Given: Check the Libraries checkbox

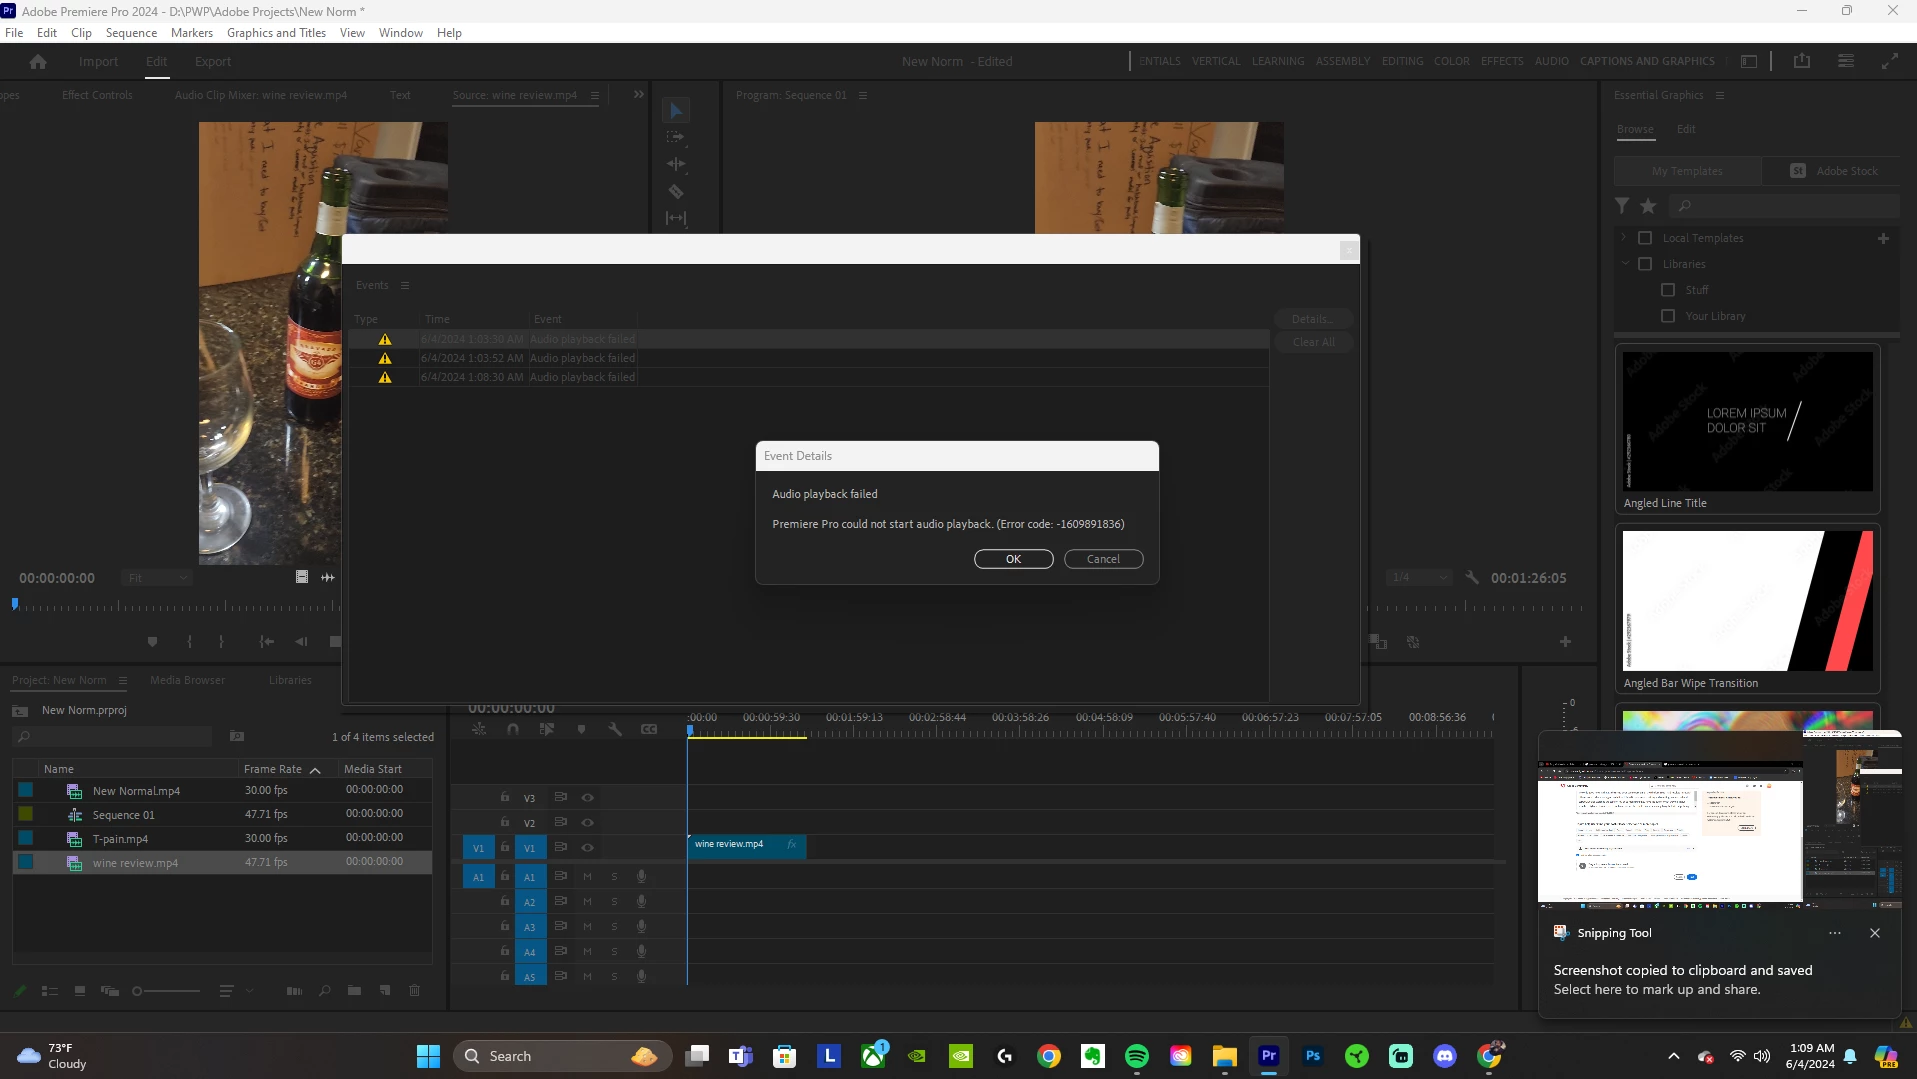Looking at the screenshot, I should coord(1645,264).
